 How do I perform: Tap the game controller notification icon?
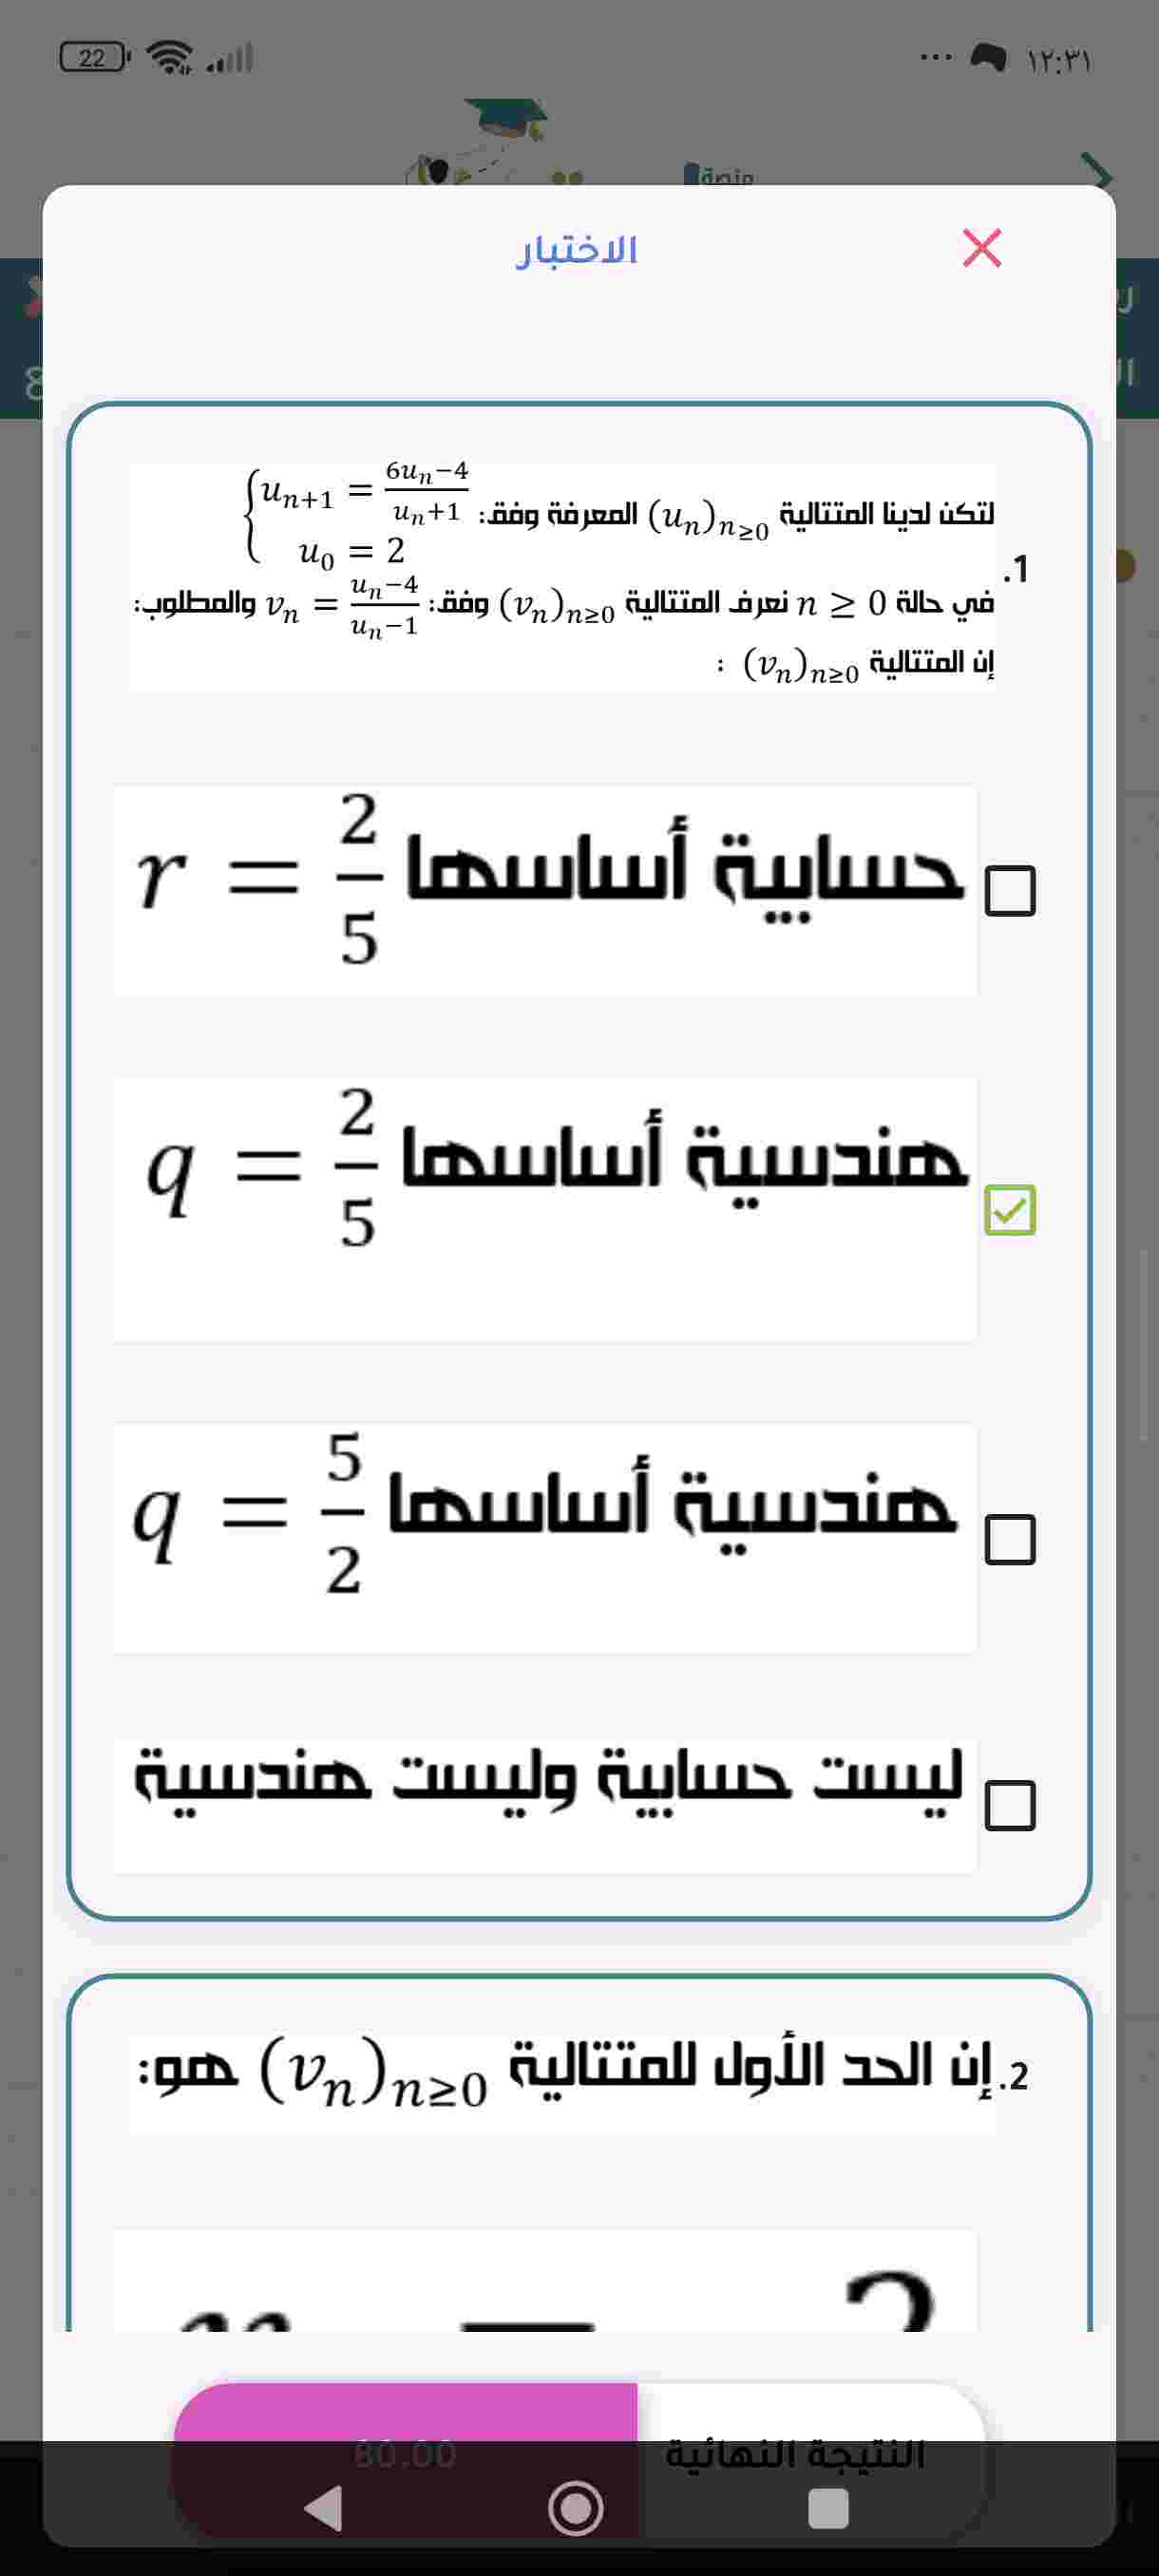(x=988, y=58)
